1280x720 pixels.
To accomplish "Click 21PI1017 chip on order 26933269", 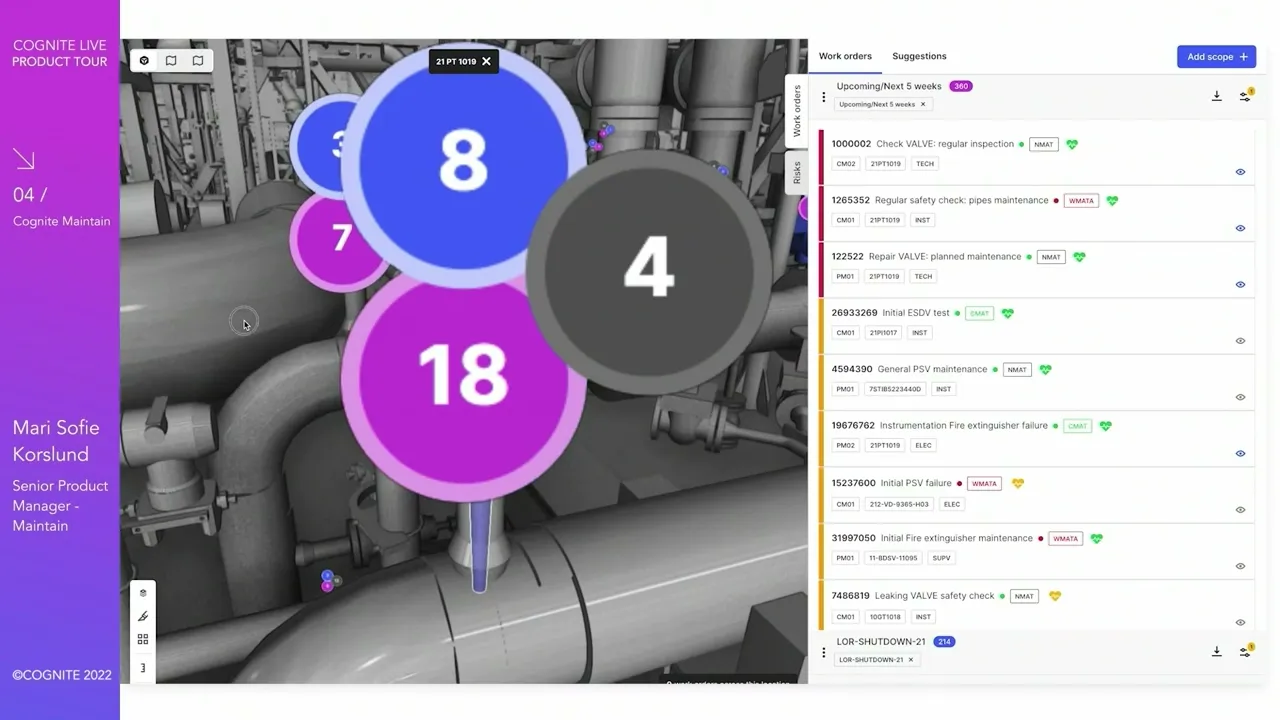I will click(x=883, y=333).
